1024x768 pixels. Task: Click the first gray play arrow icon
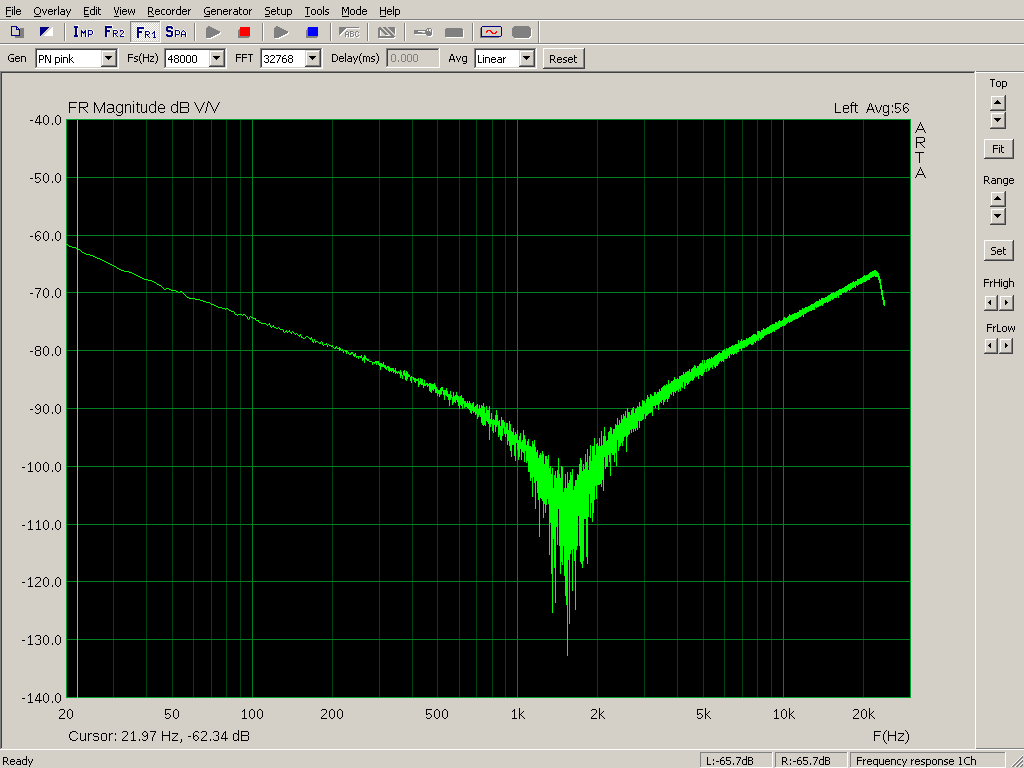213,32
